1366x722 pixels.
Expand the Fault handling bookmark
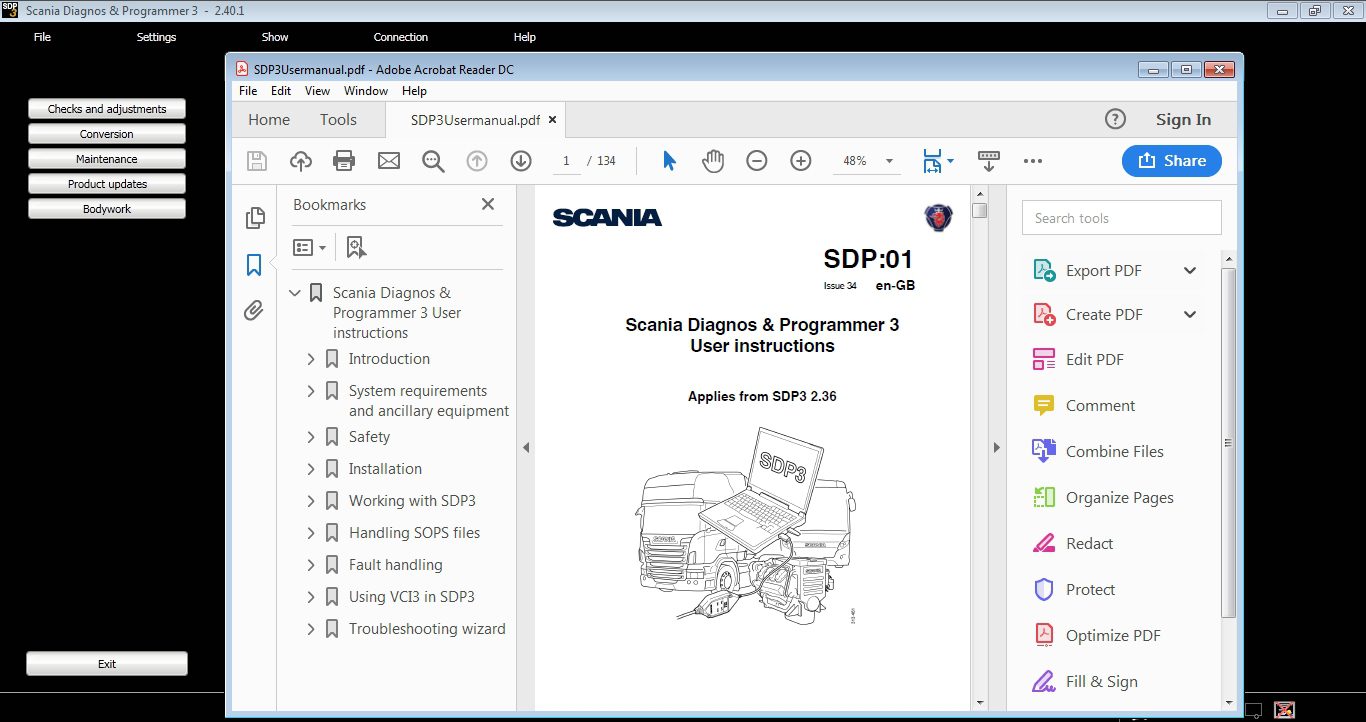(x=311, y=564)
